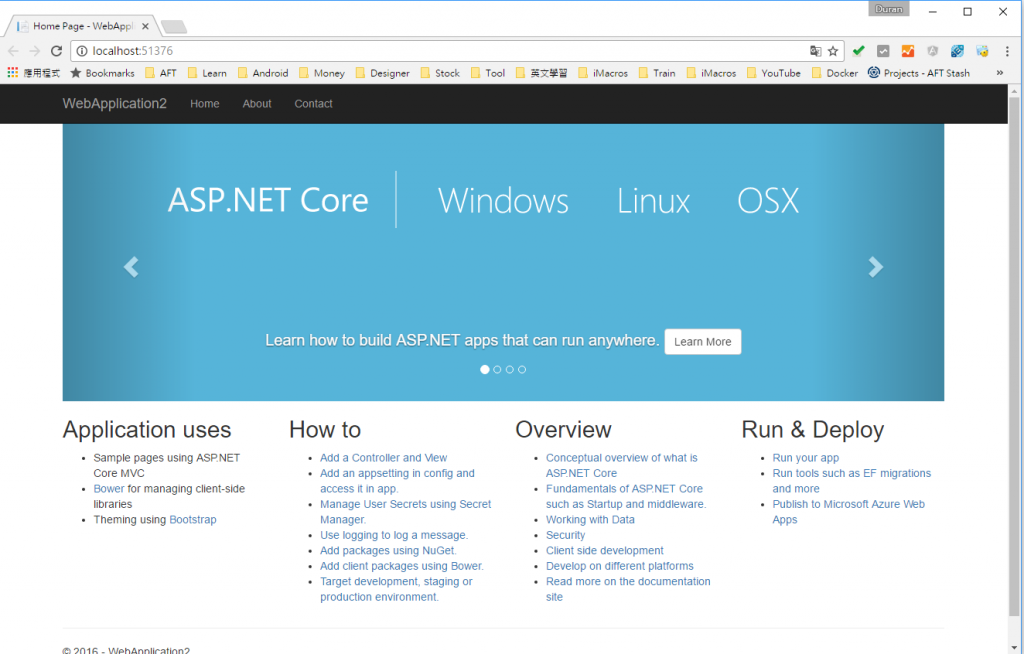Select the second carousel indicator dot
1024x654 pixels.
(497, 370)
